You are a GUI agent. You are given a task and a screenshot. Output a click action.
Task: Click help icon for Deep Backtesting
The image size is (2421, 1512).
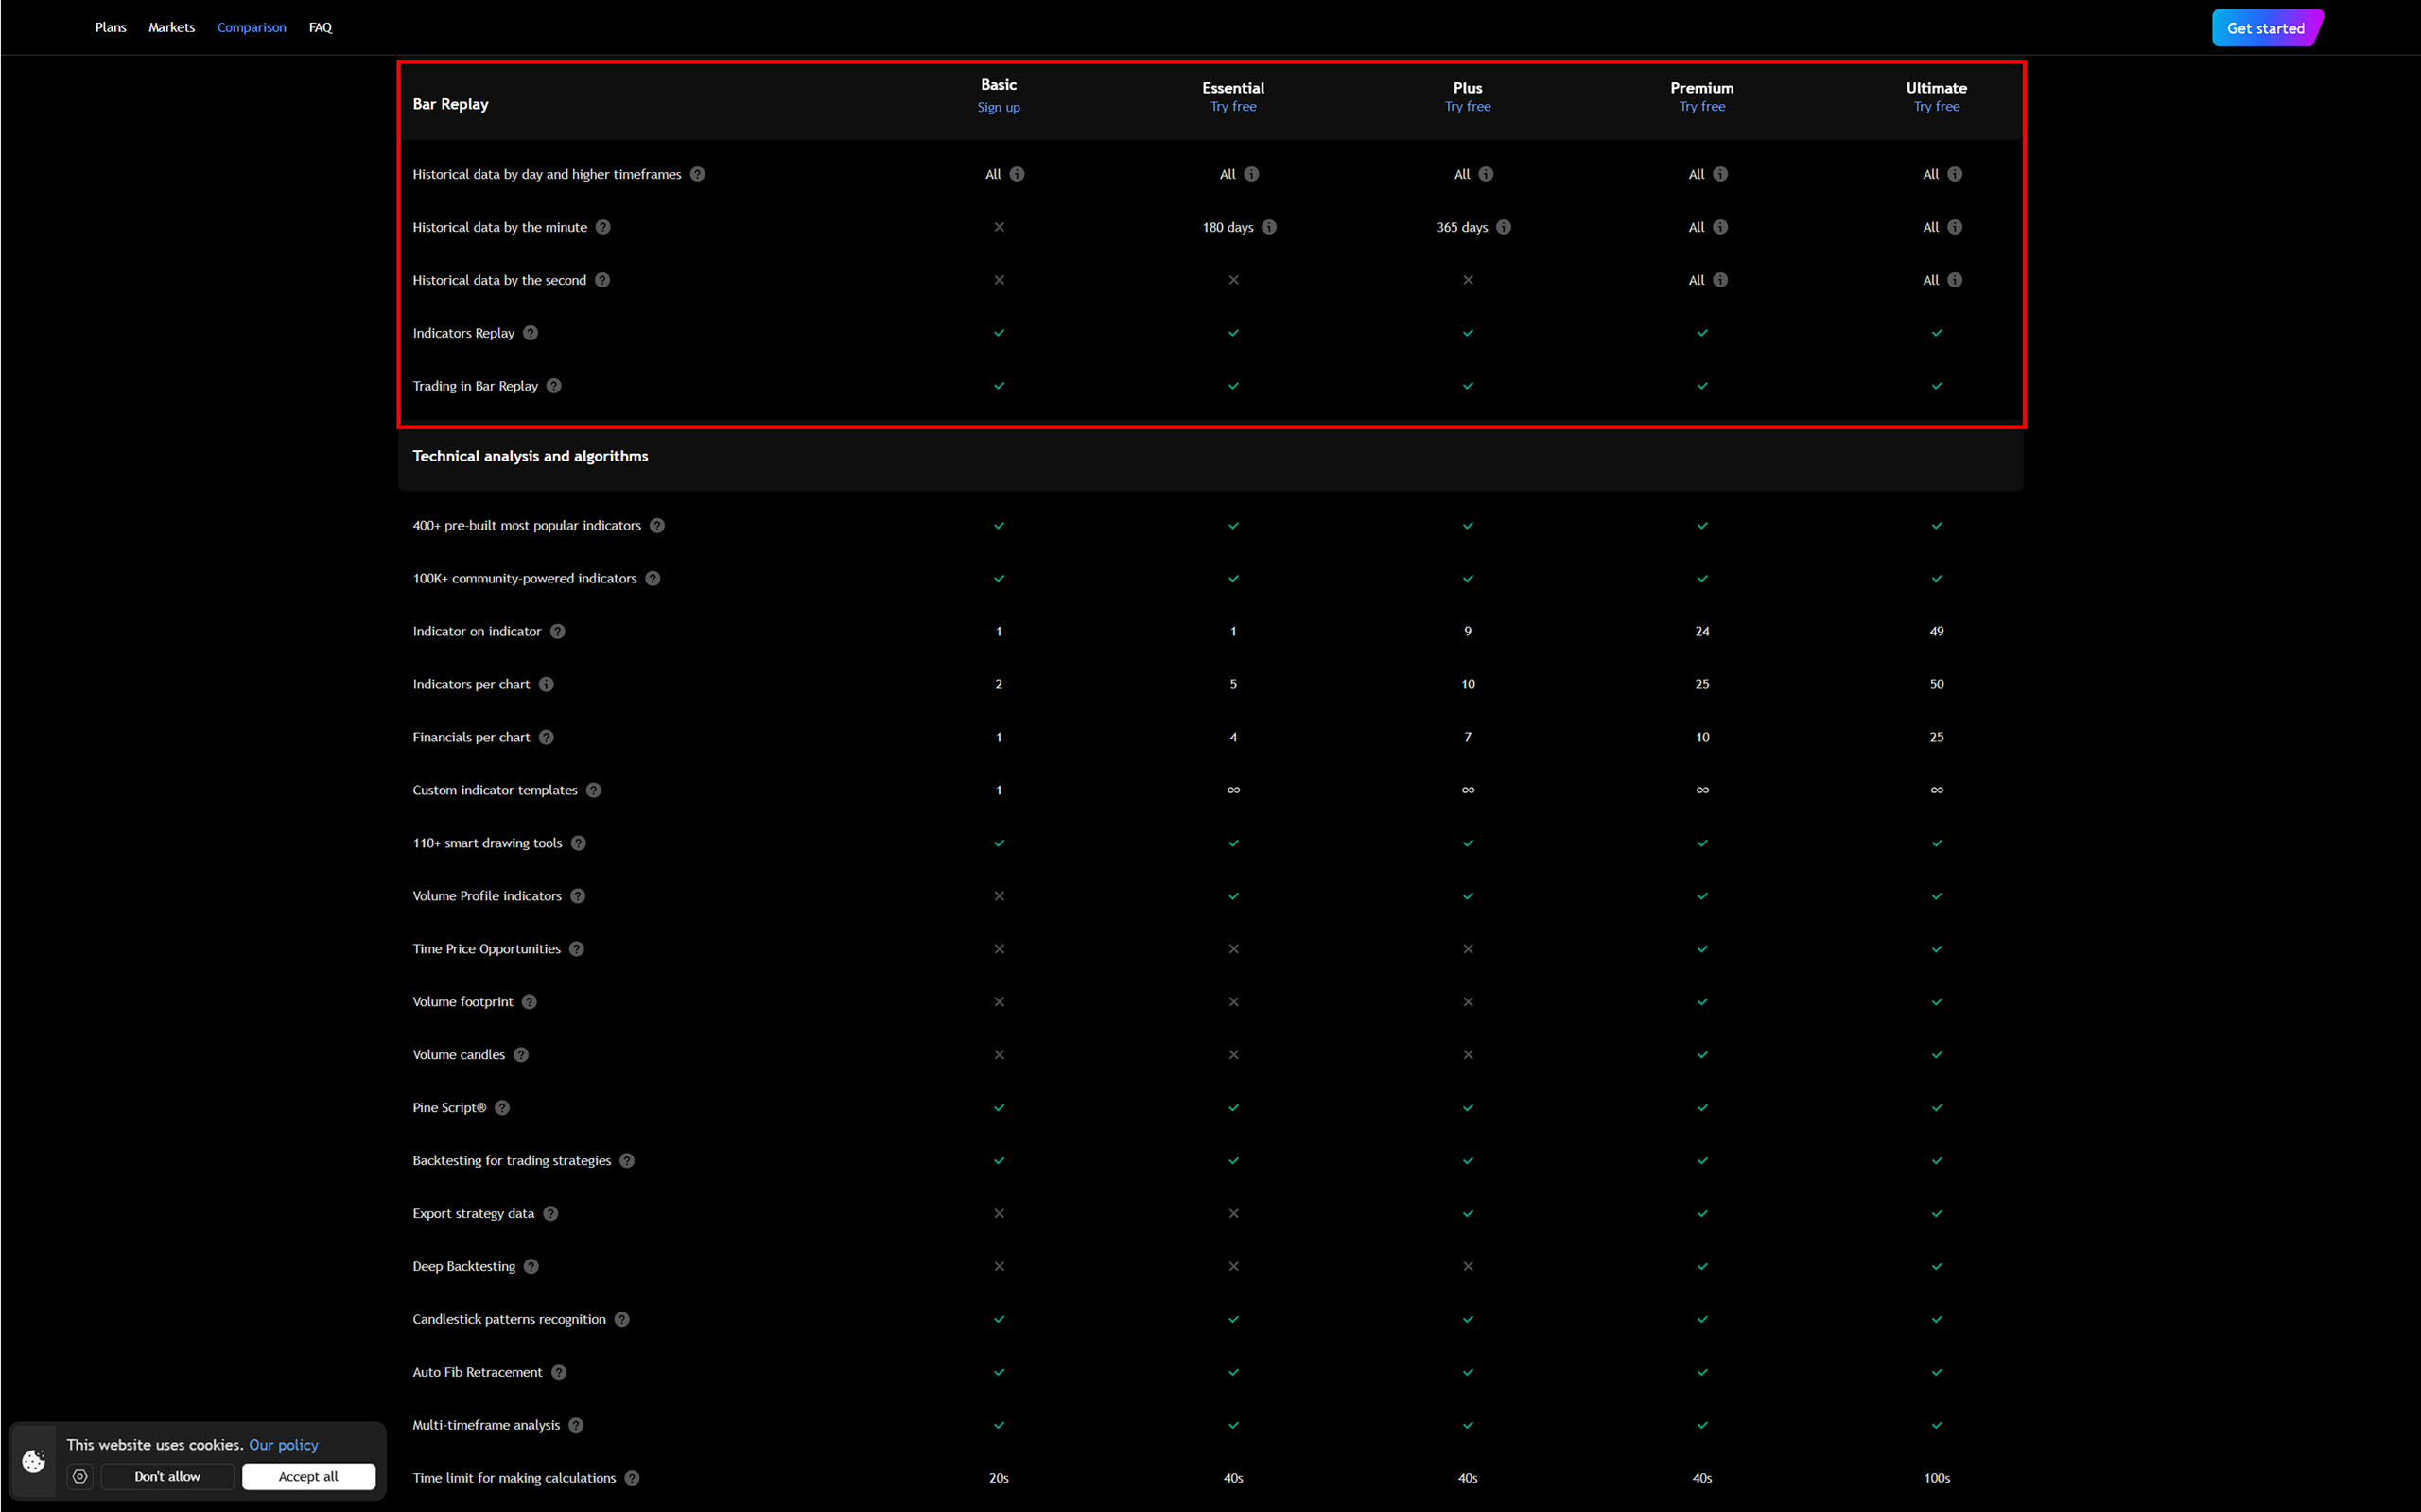(x=531, y=1267)
